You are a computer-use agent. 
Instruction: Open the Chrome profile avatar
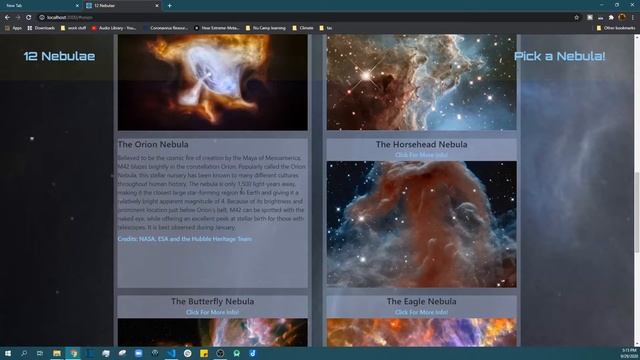pos(622,17)
